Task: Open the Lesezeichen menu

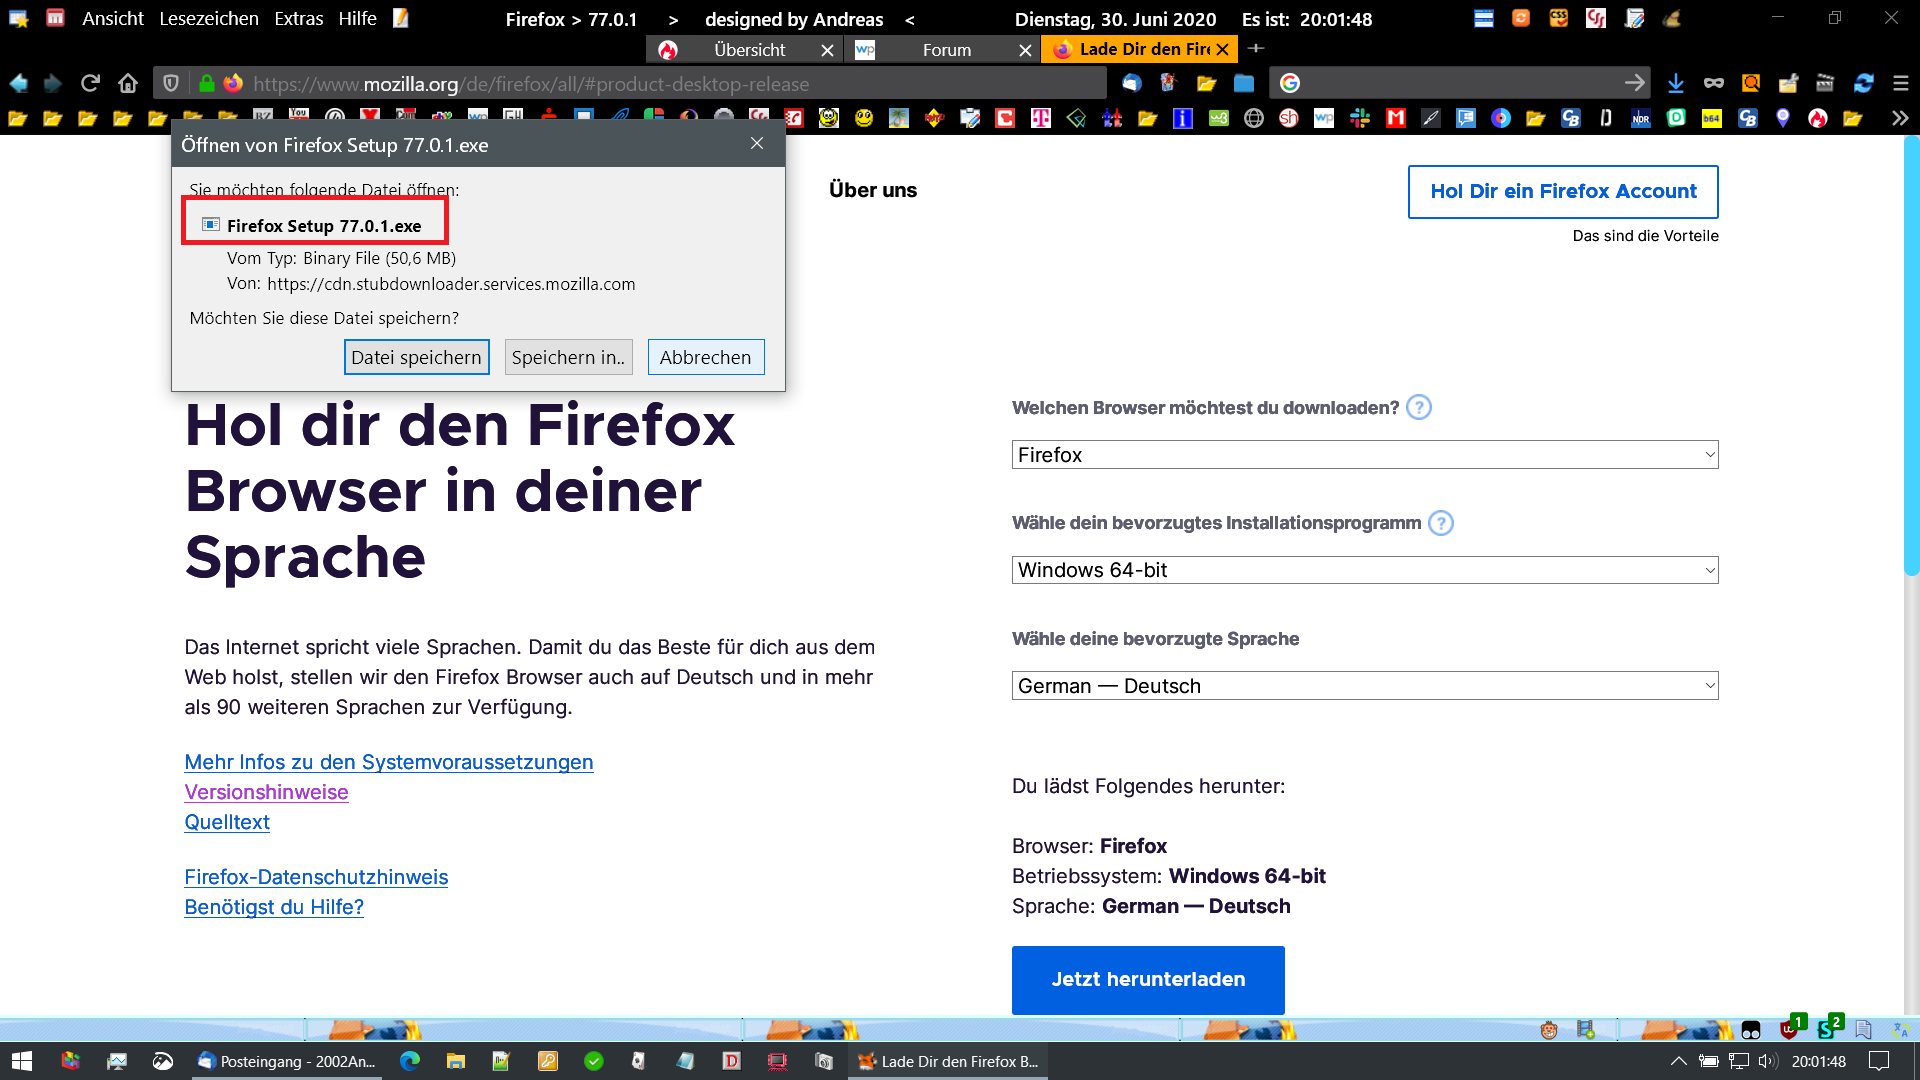Action: [208, 19]
